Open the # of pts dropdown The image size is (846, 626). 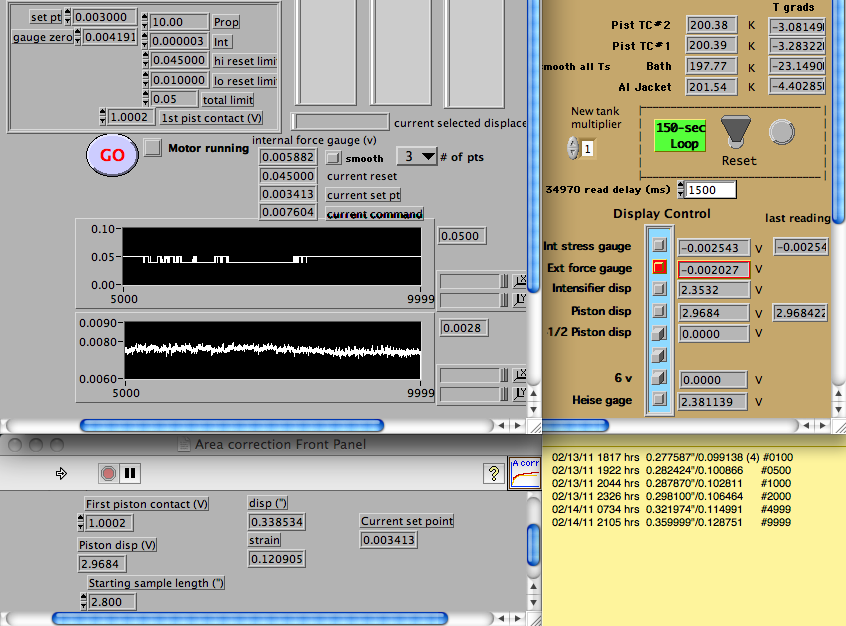click(418, 157)
